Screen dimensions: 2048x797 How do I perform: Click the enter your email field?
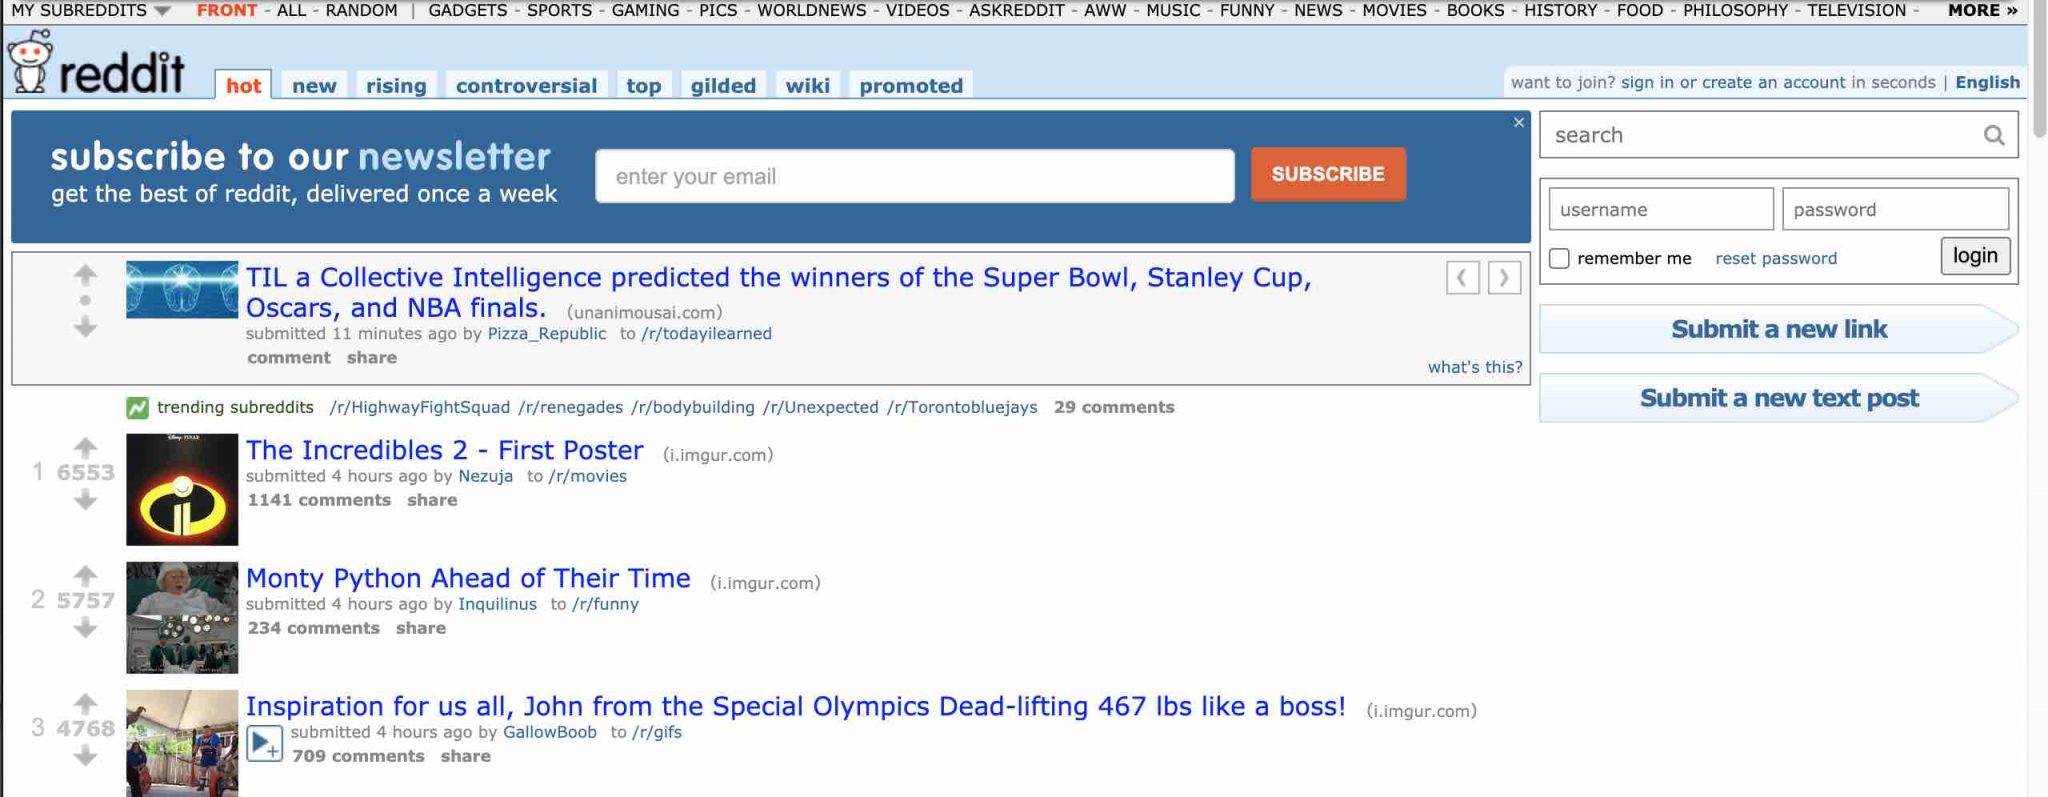912,175
